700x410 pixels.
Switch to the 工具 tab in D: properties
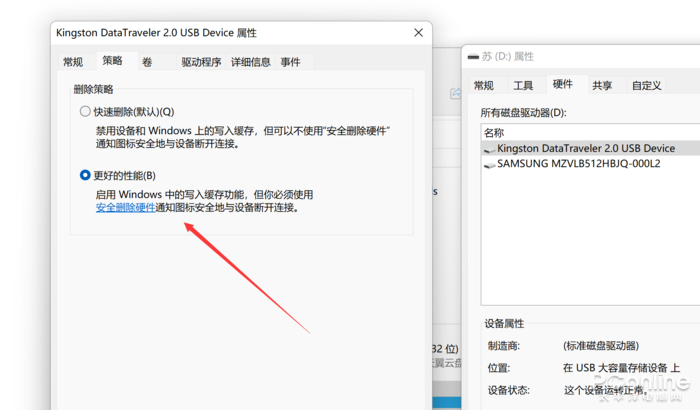pyautogui.click(x=523, y=85)
